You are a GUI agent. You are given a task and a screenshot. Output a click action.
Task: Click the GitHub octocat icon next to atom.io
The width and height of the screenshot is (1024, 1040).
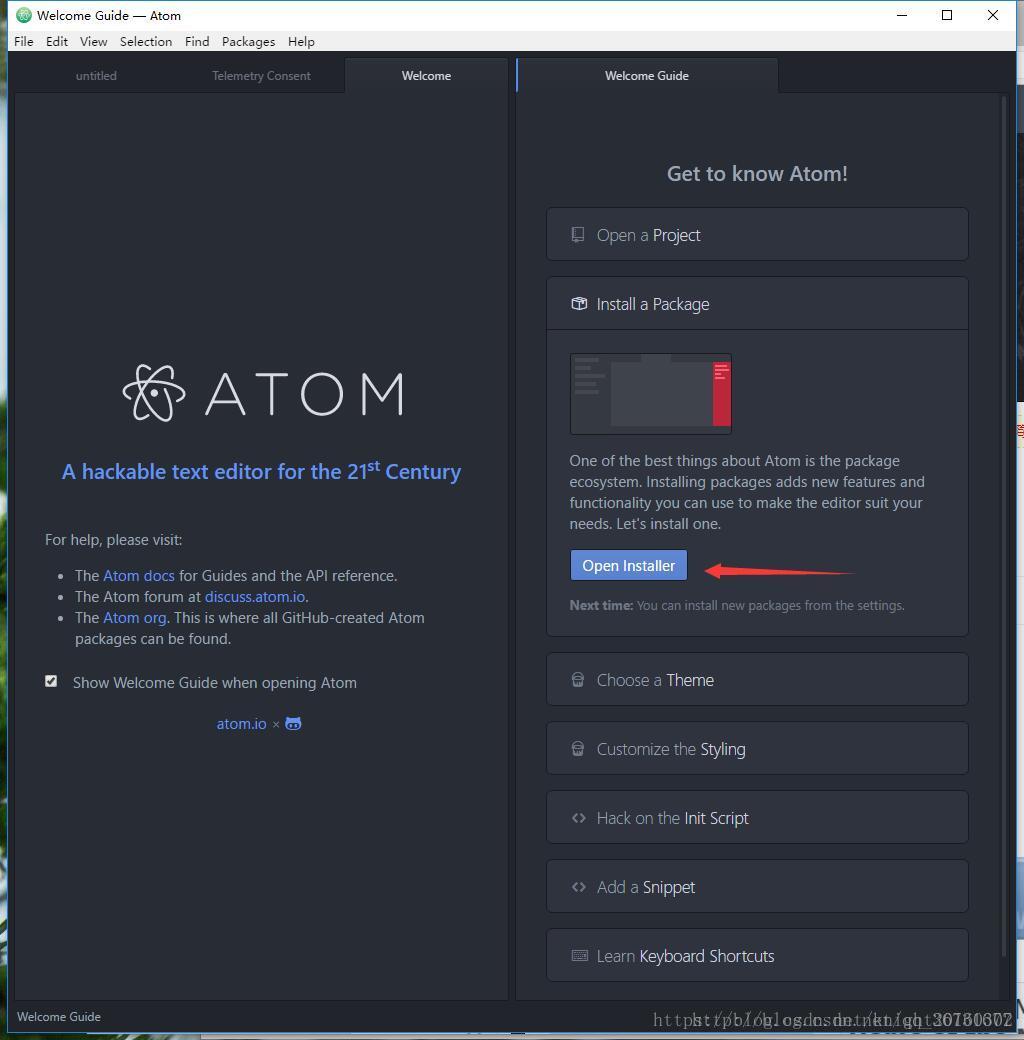293,724
